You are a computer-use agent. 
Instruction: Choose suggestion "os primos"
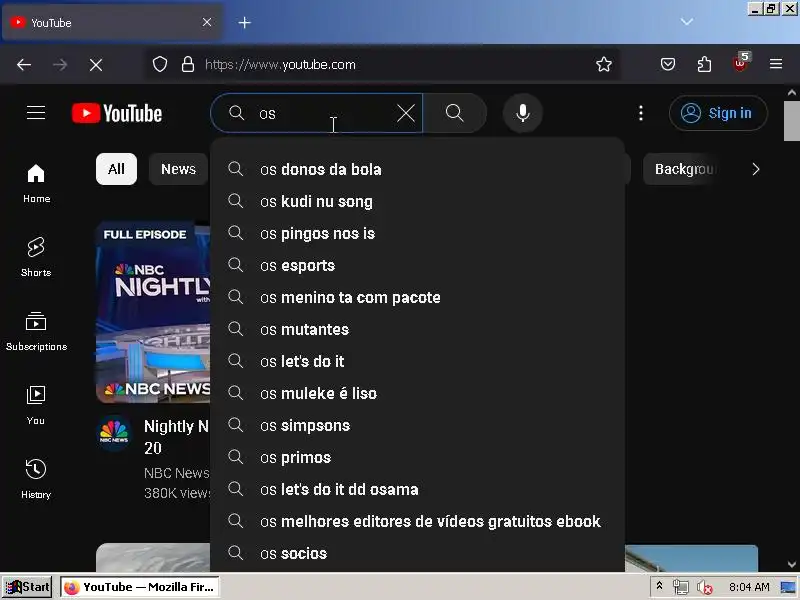pos(417,458)
